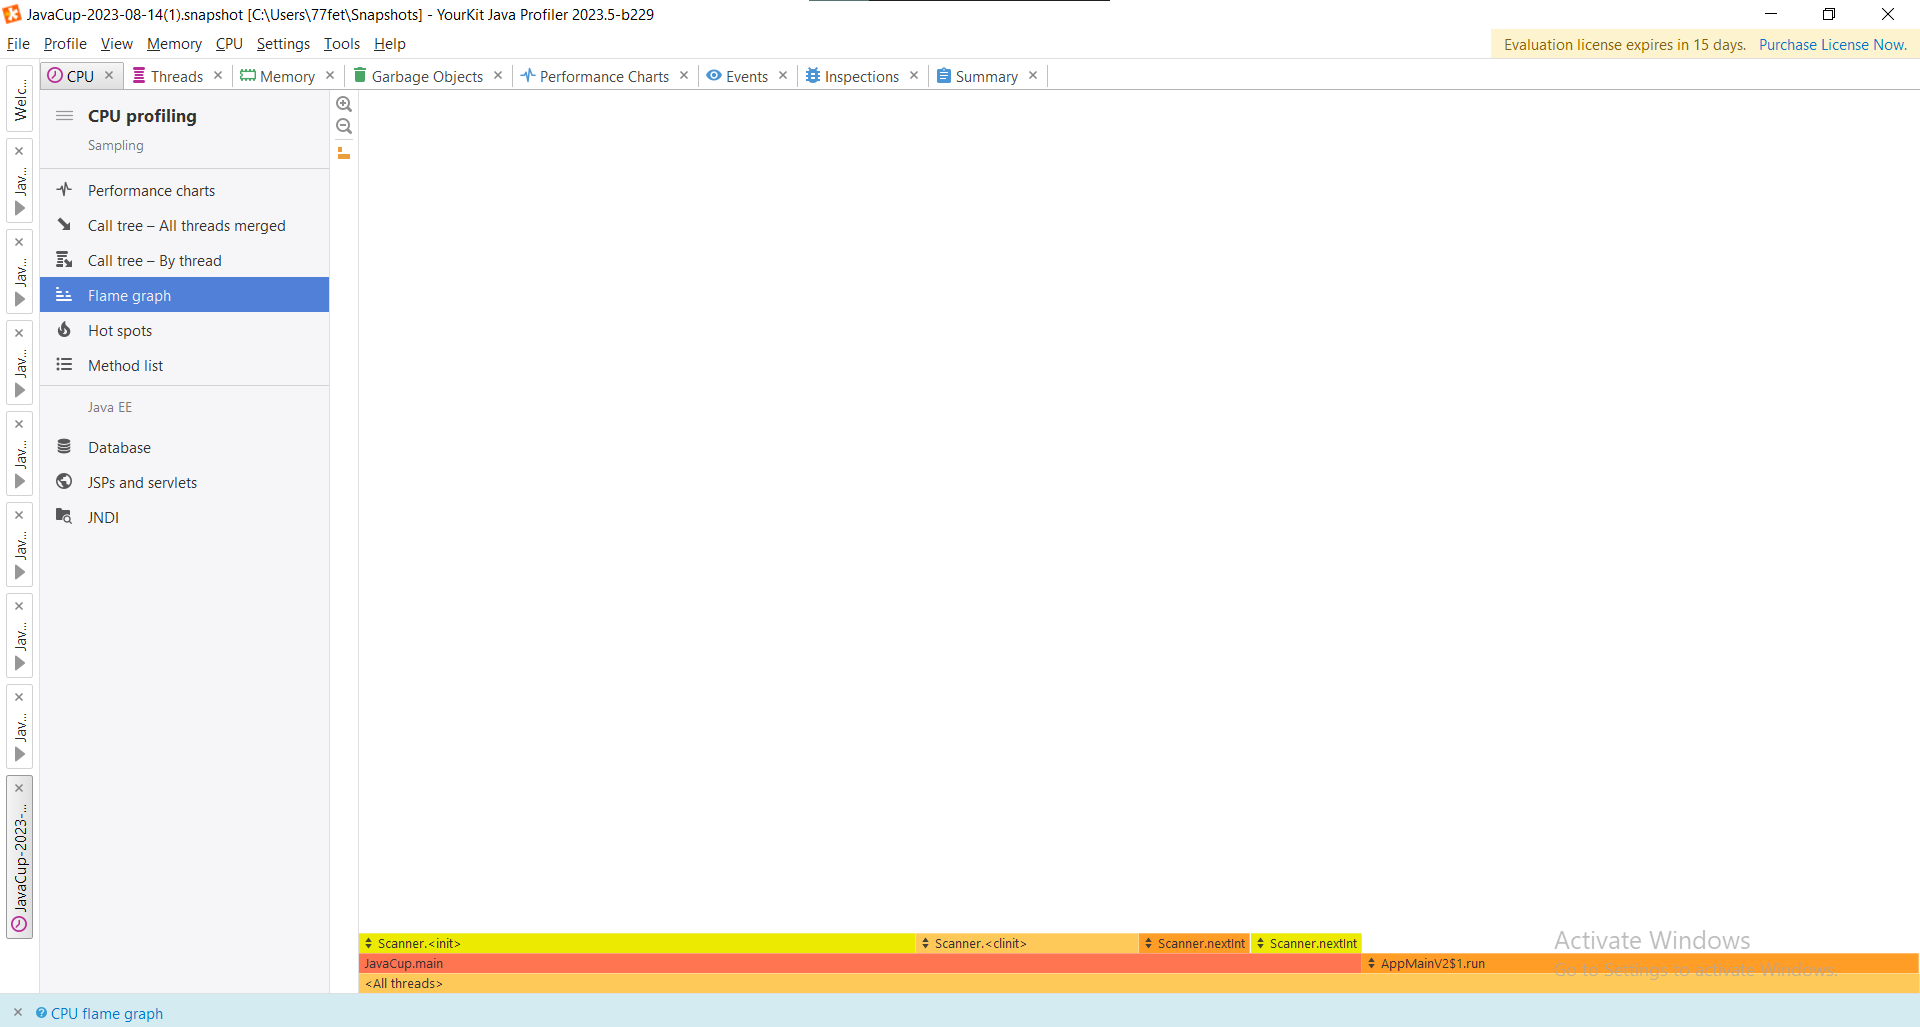This screenshot has width=1920, height=1027.
Task: Select the zoom in magnifier on the flame graph toolbar
Action: point(344,104)
